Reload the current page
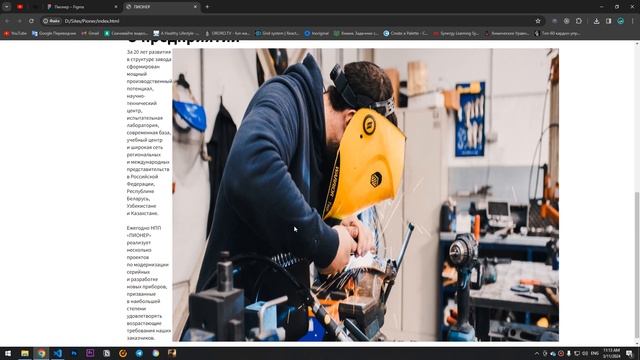 tap(31, 21)
